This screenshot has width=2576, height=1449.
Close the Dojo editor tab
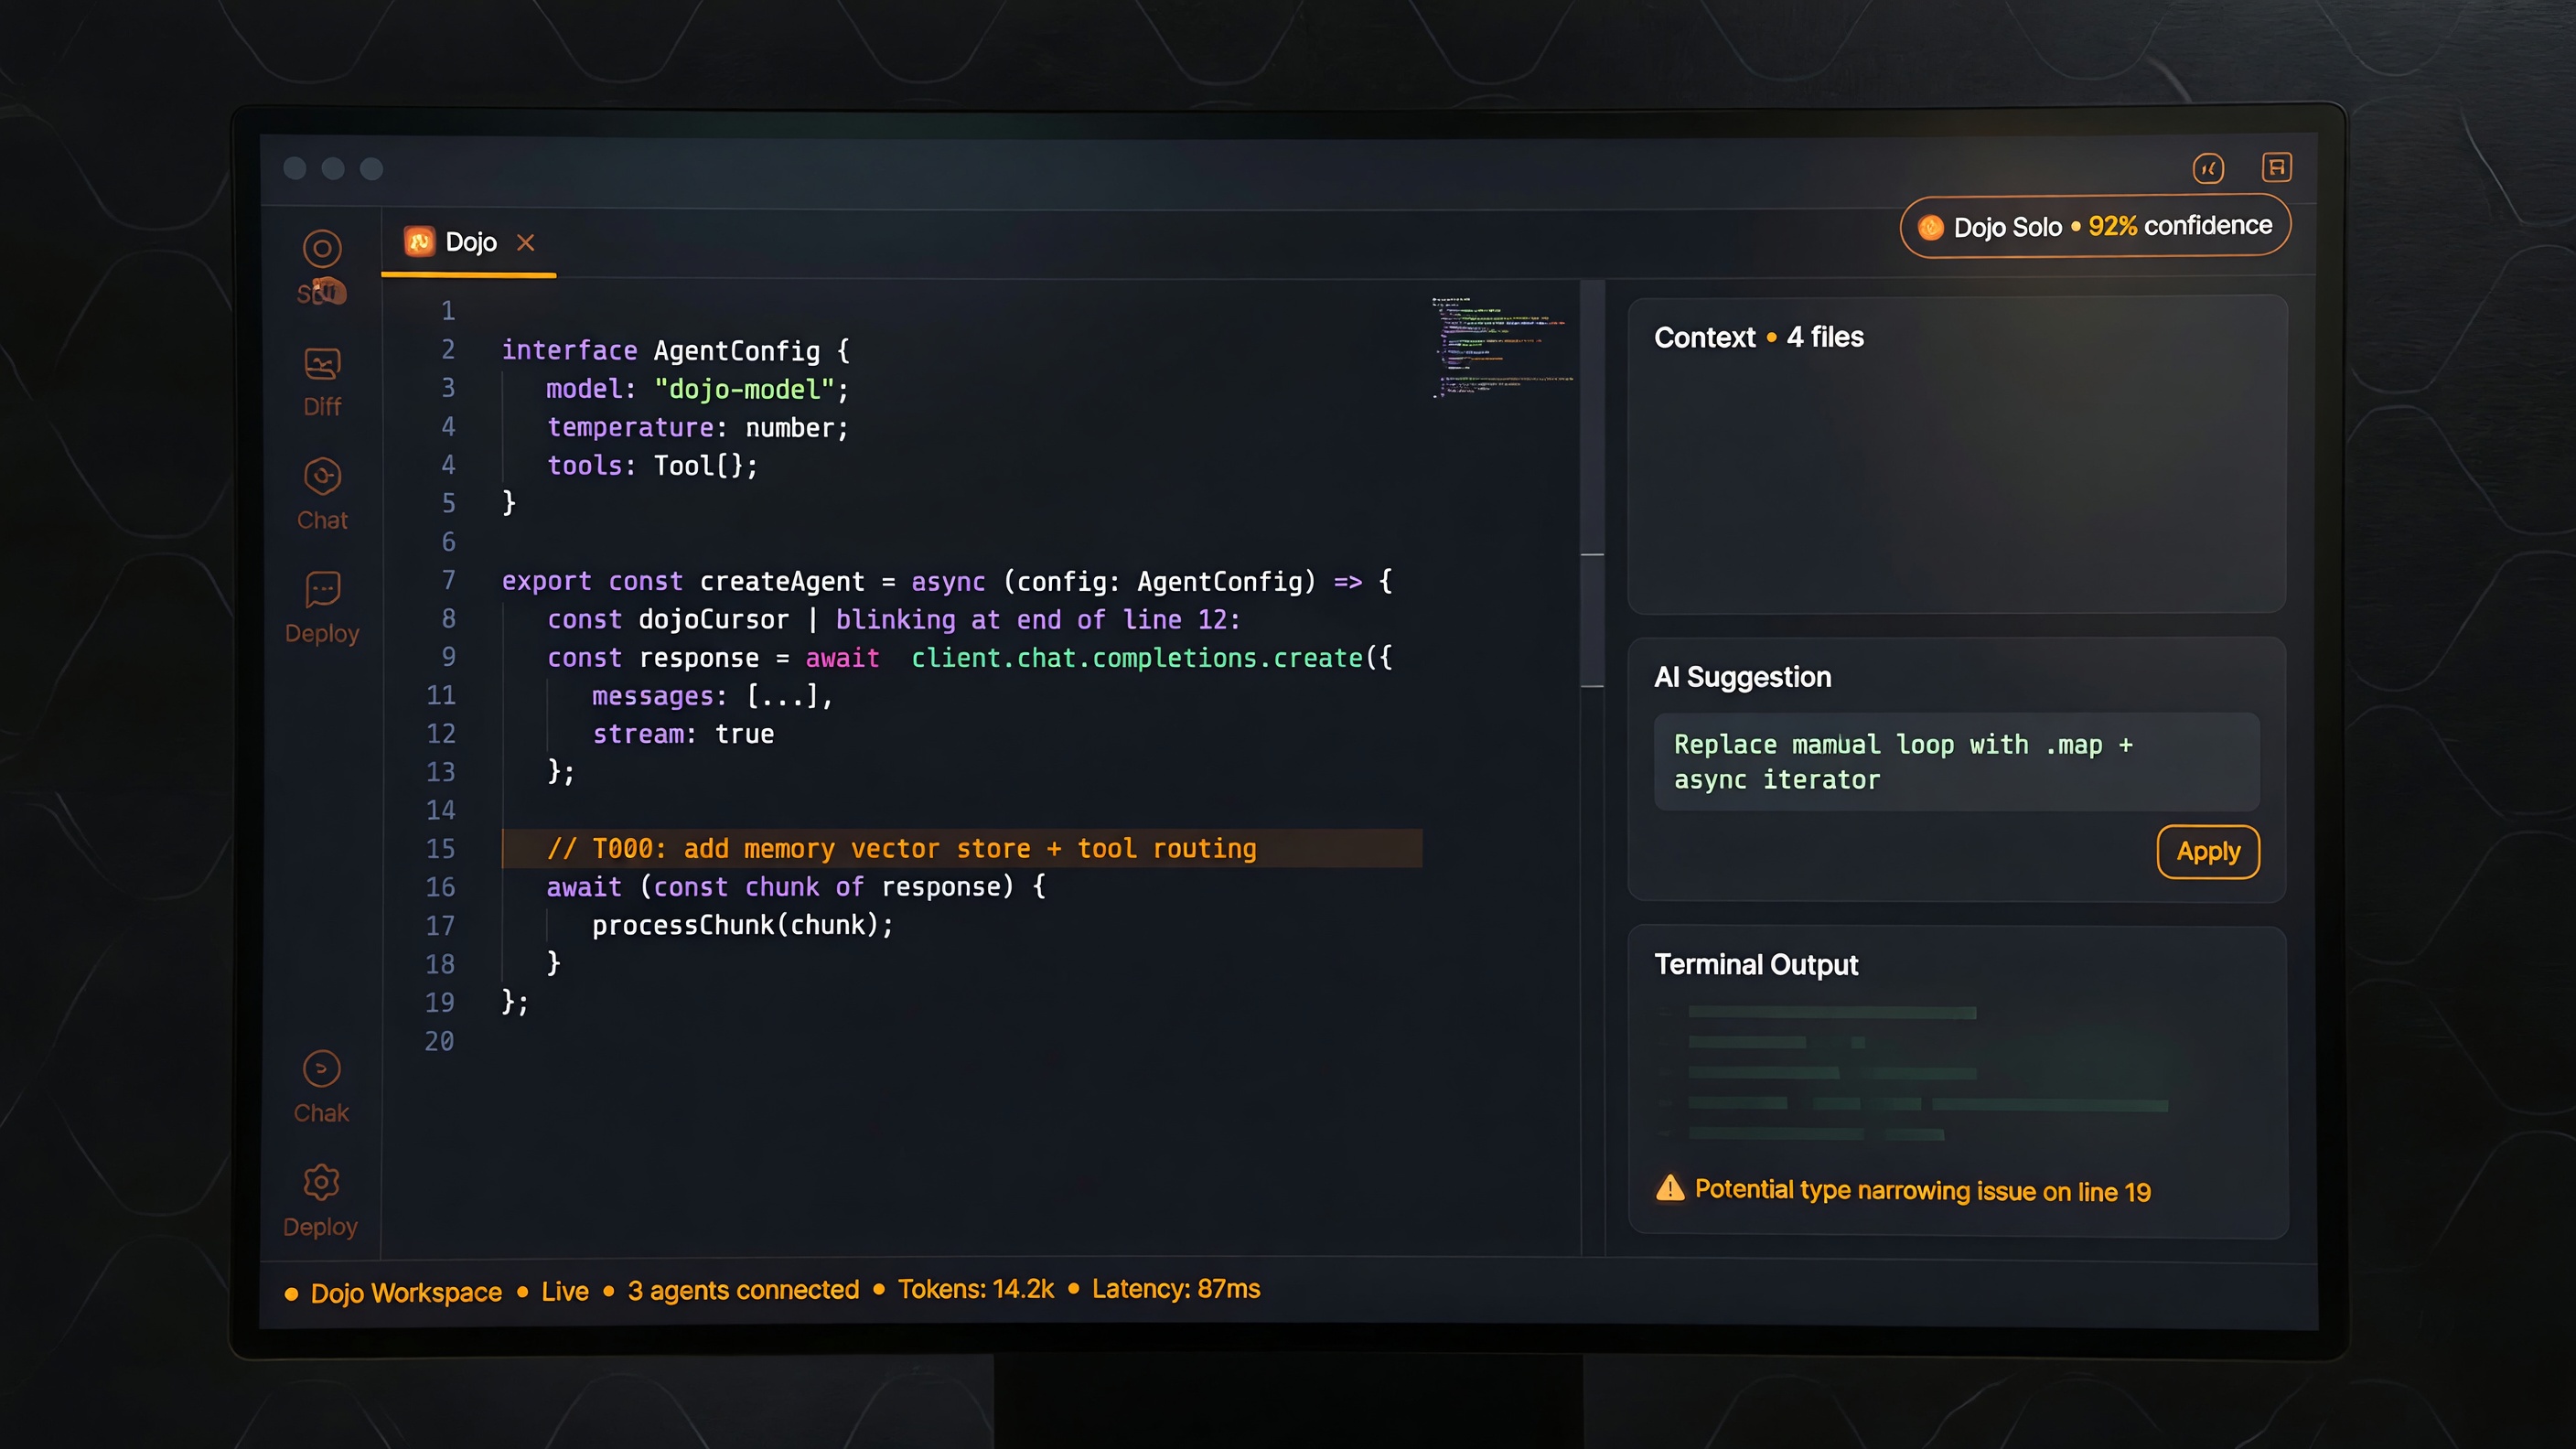click(x=525, y=242)
